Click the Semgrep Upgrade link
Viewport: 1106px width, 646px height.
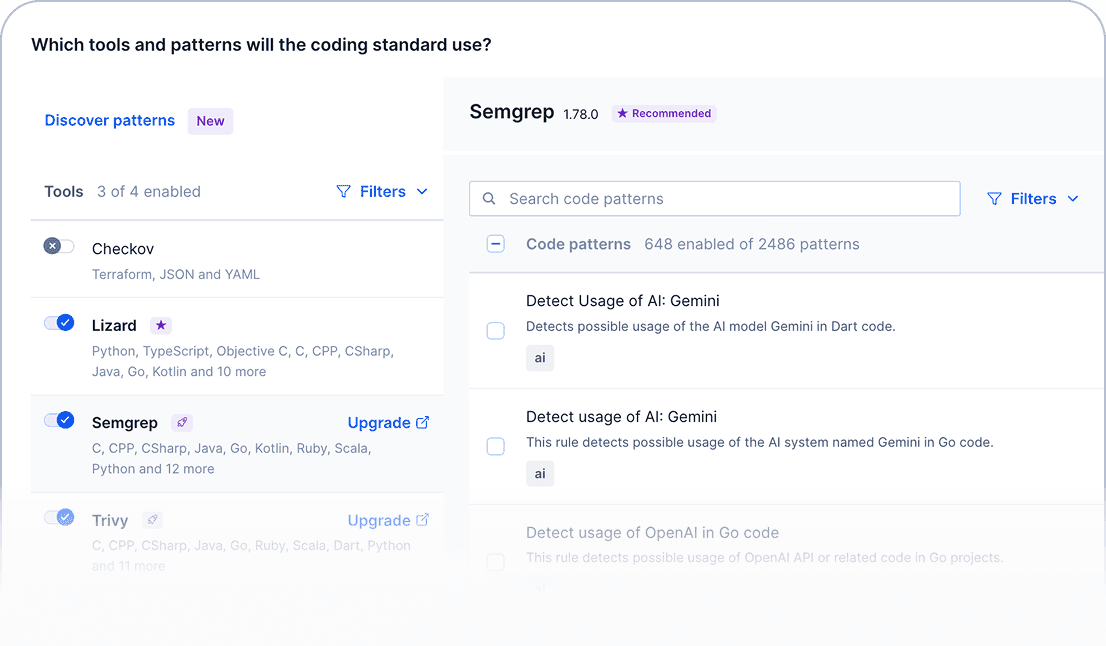(379, 423)
